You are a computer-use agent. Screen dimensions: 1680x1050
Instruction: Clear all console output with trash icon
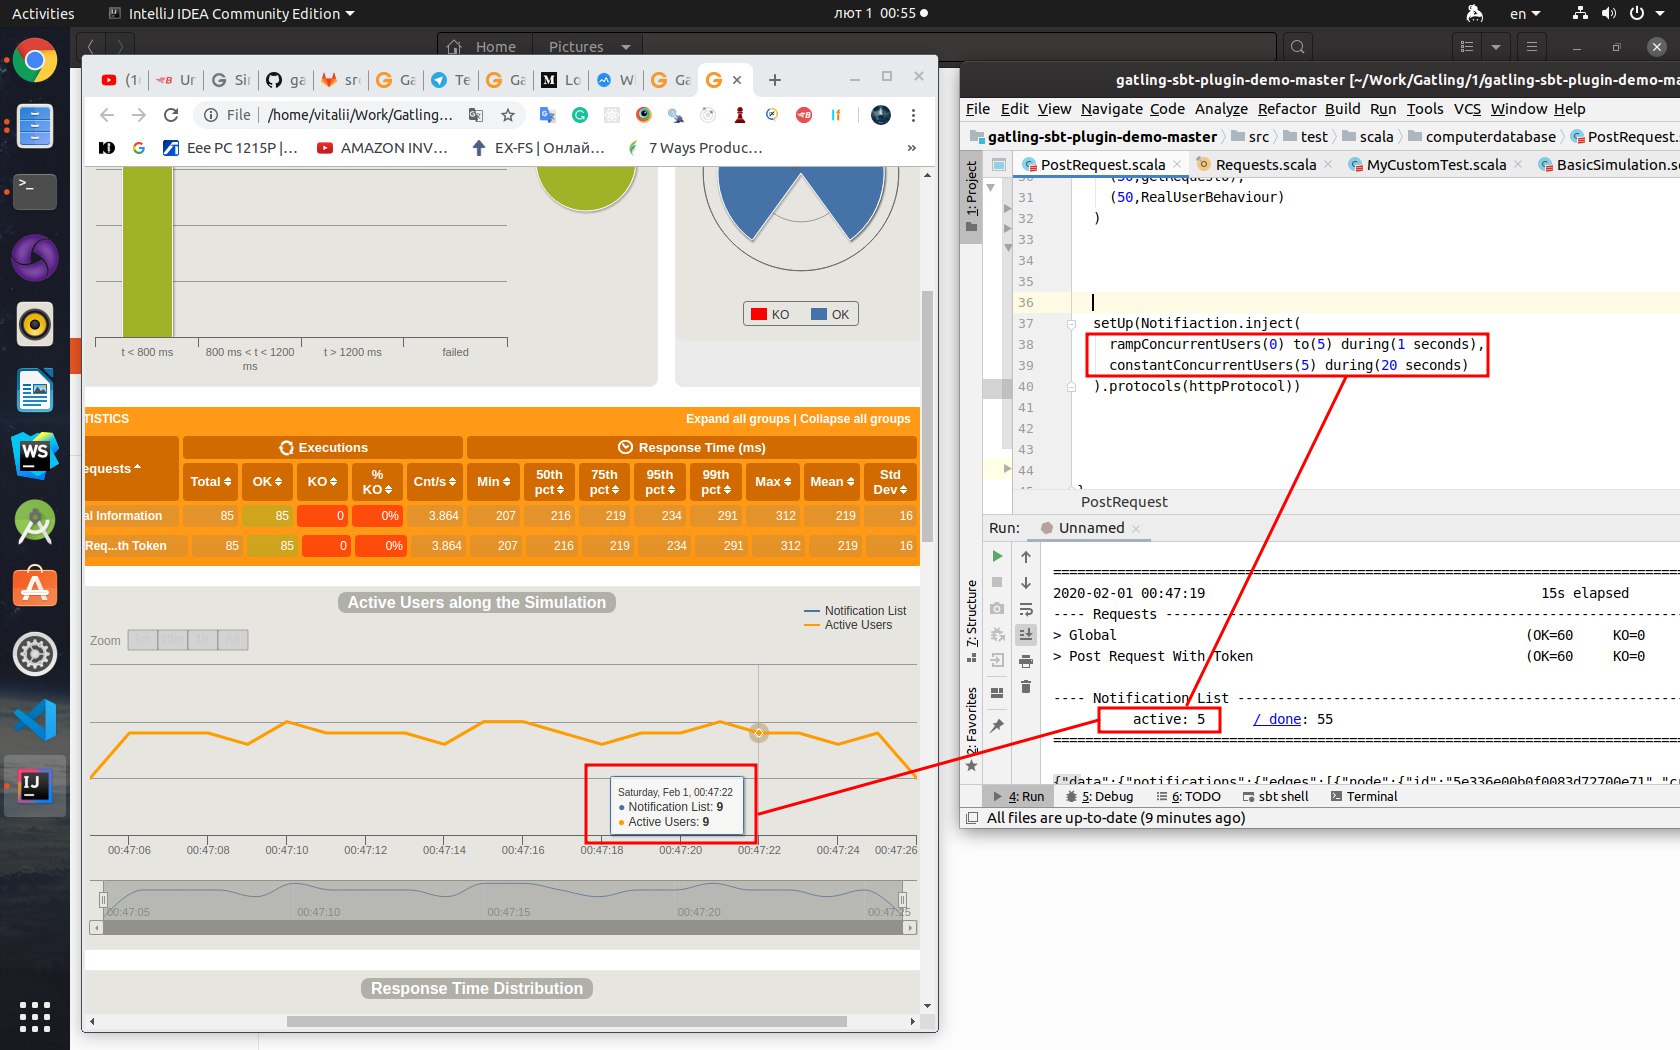click(x=1026, y=686)
